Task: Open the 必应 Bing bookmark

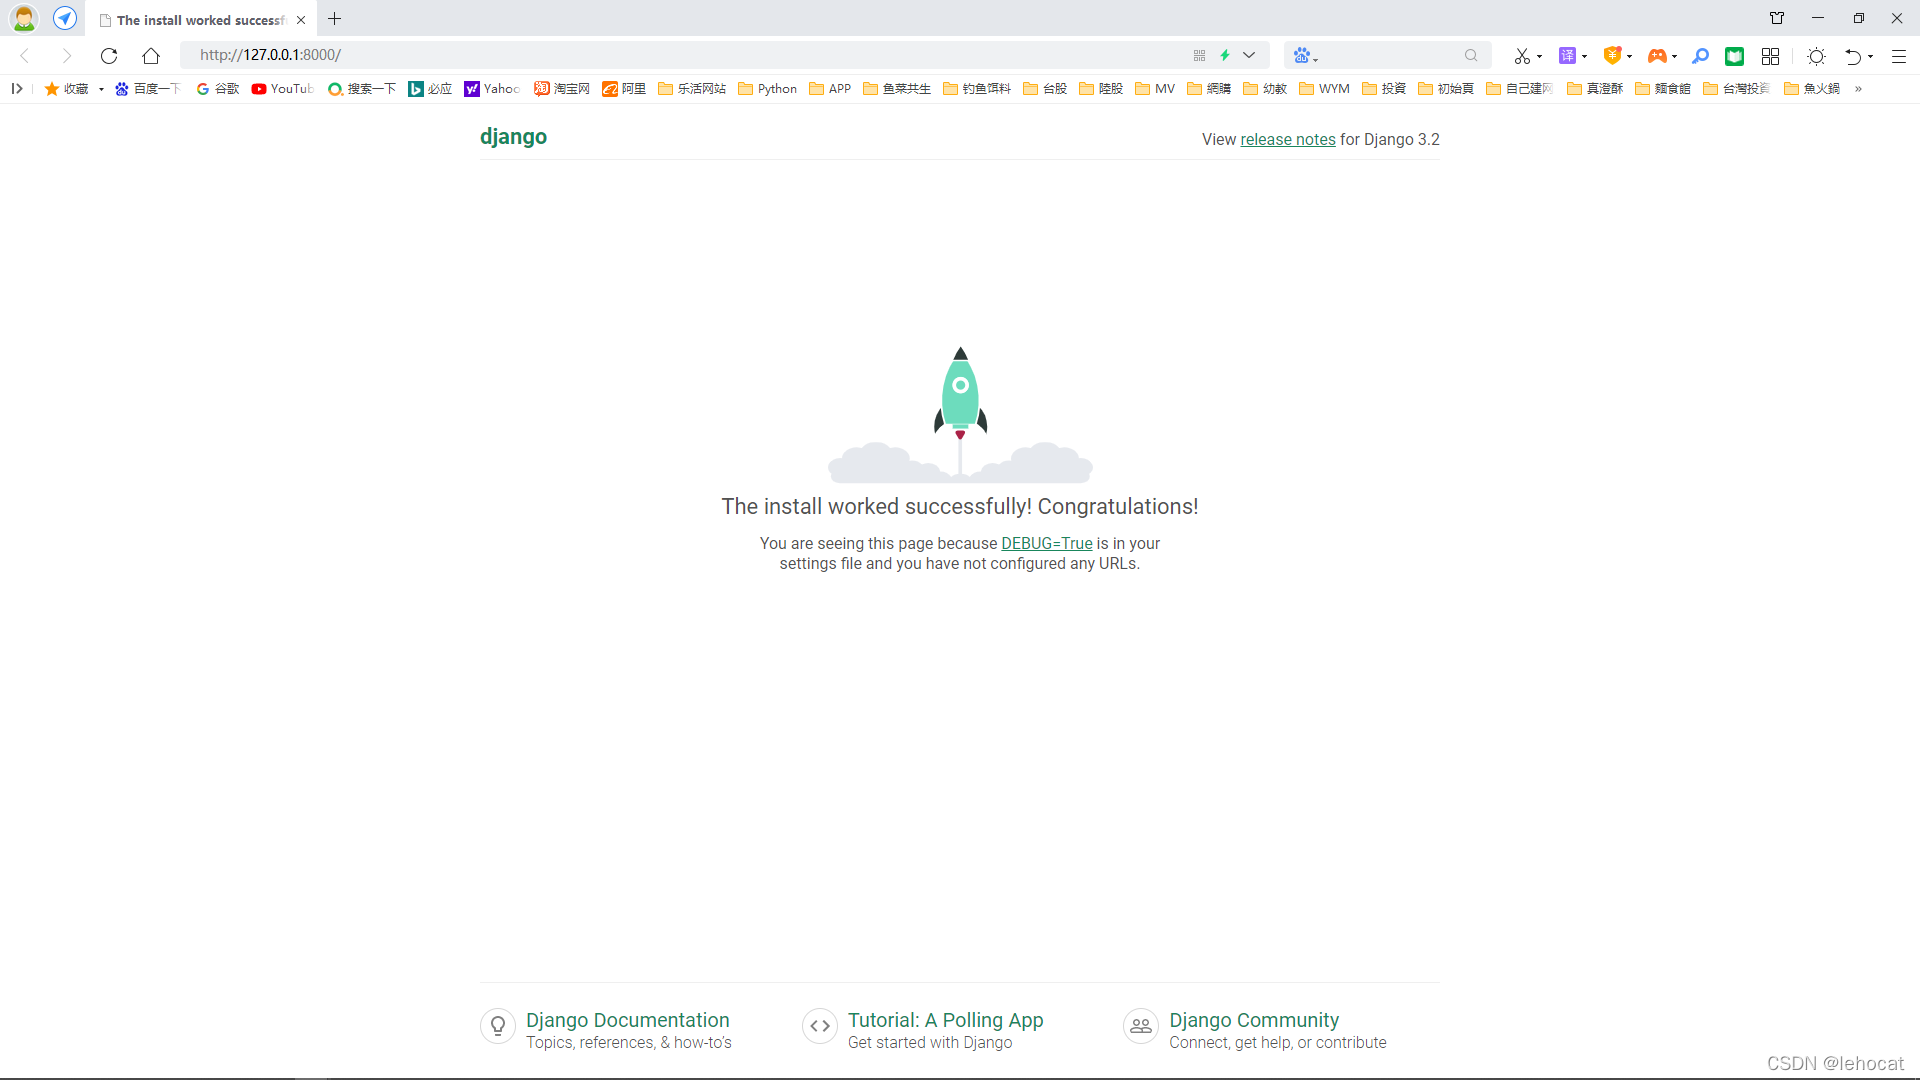Action: [430, 89]
